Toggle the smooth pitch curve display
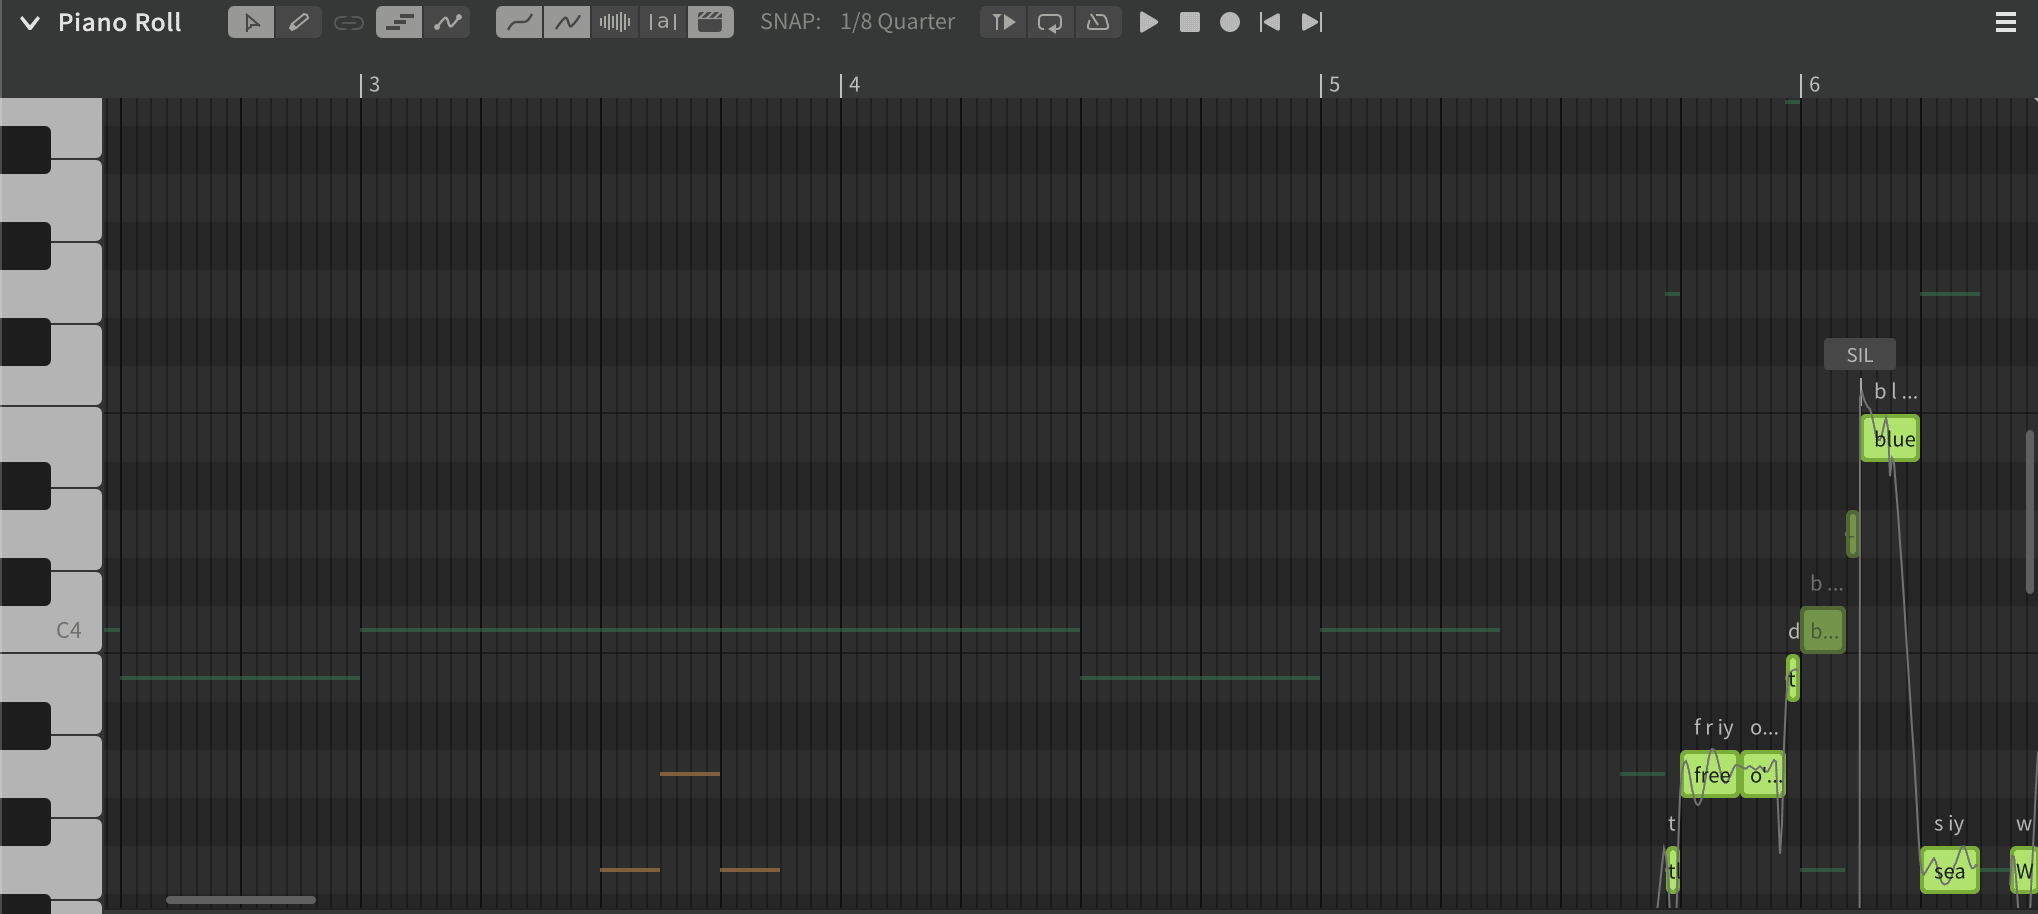The height and width of the screenshot is (914, 2038). [x=519, y=22]
